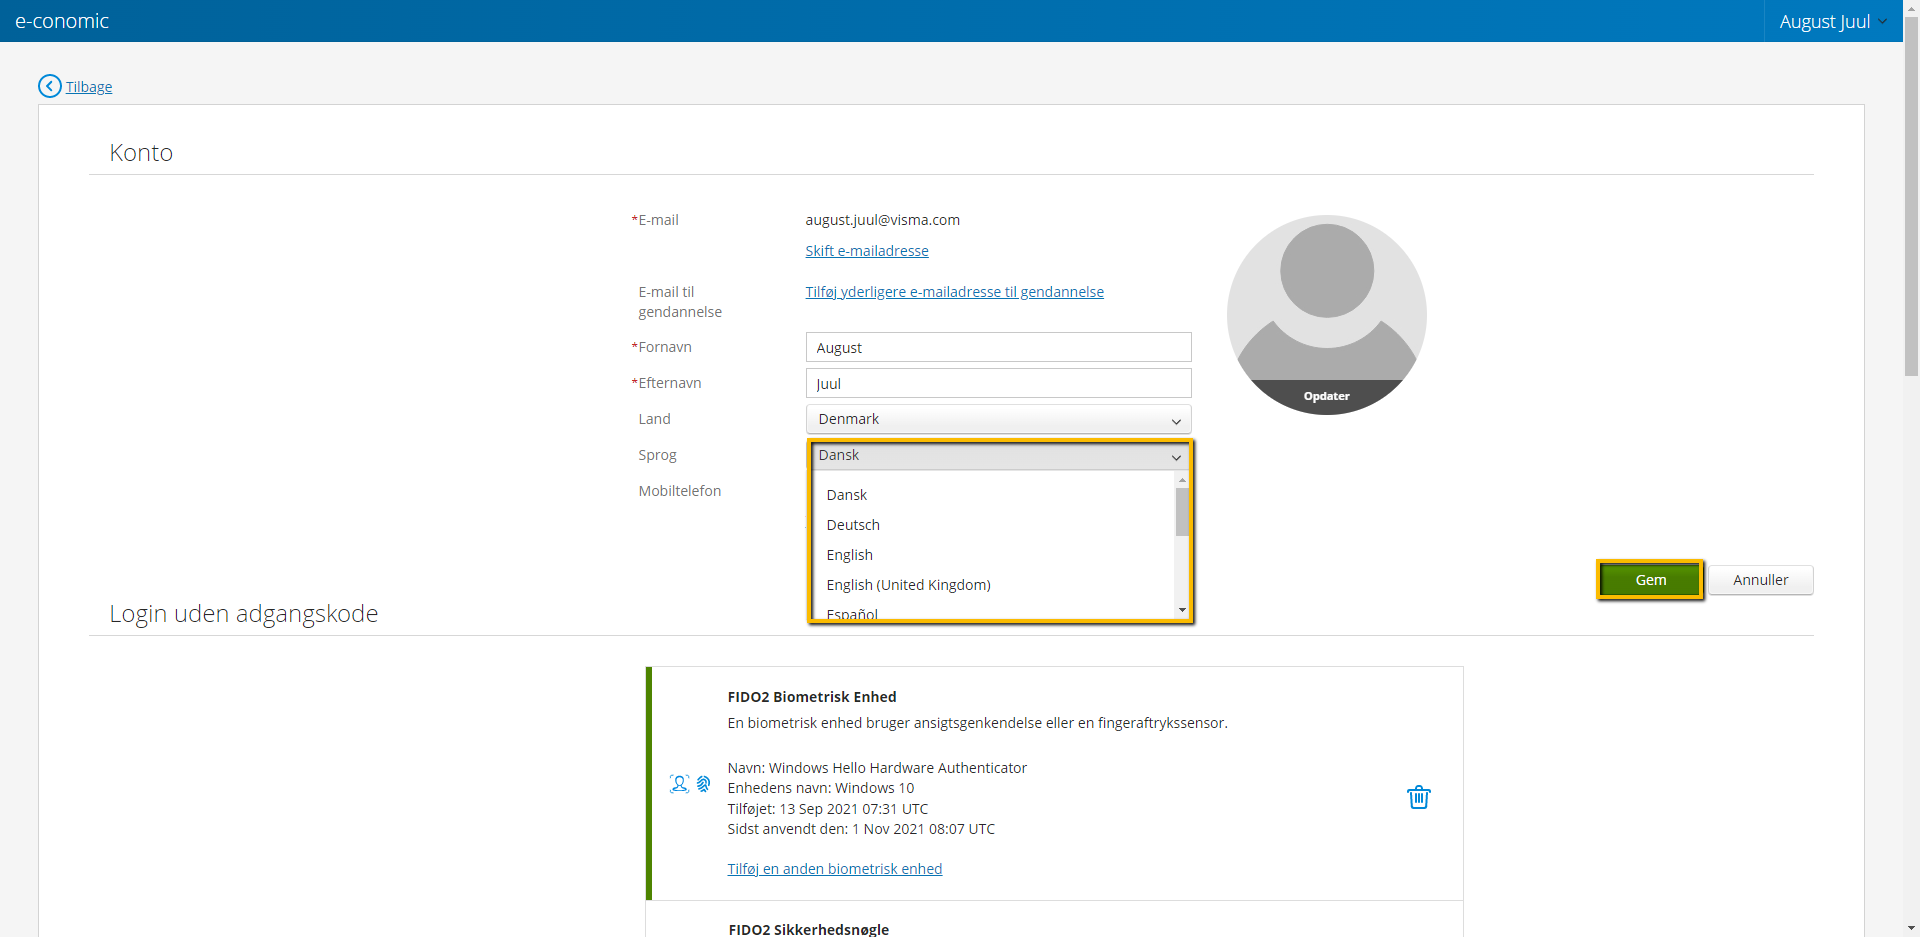Choose English (United Kingdom) in the language list

(907, 584)
